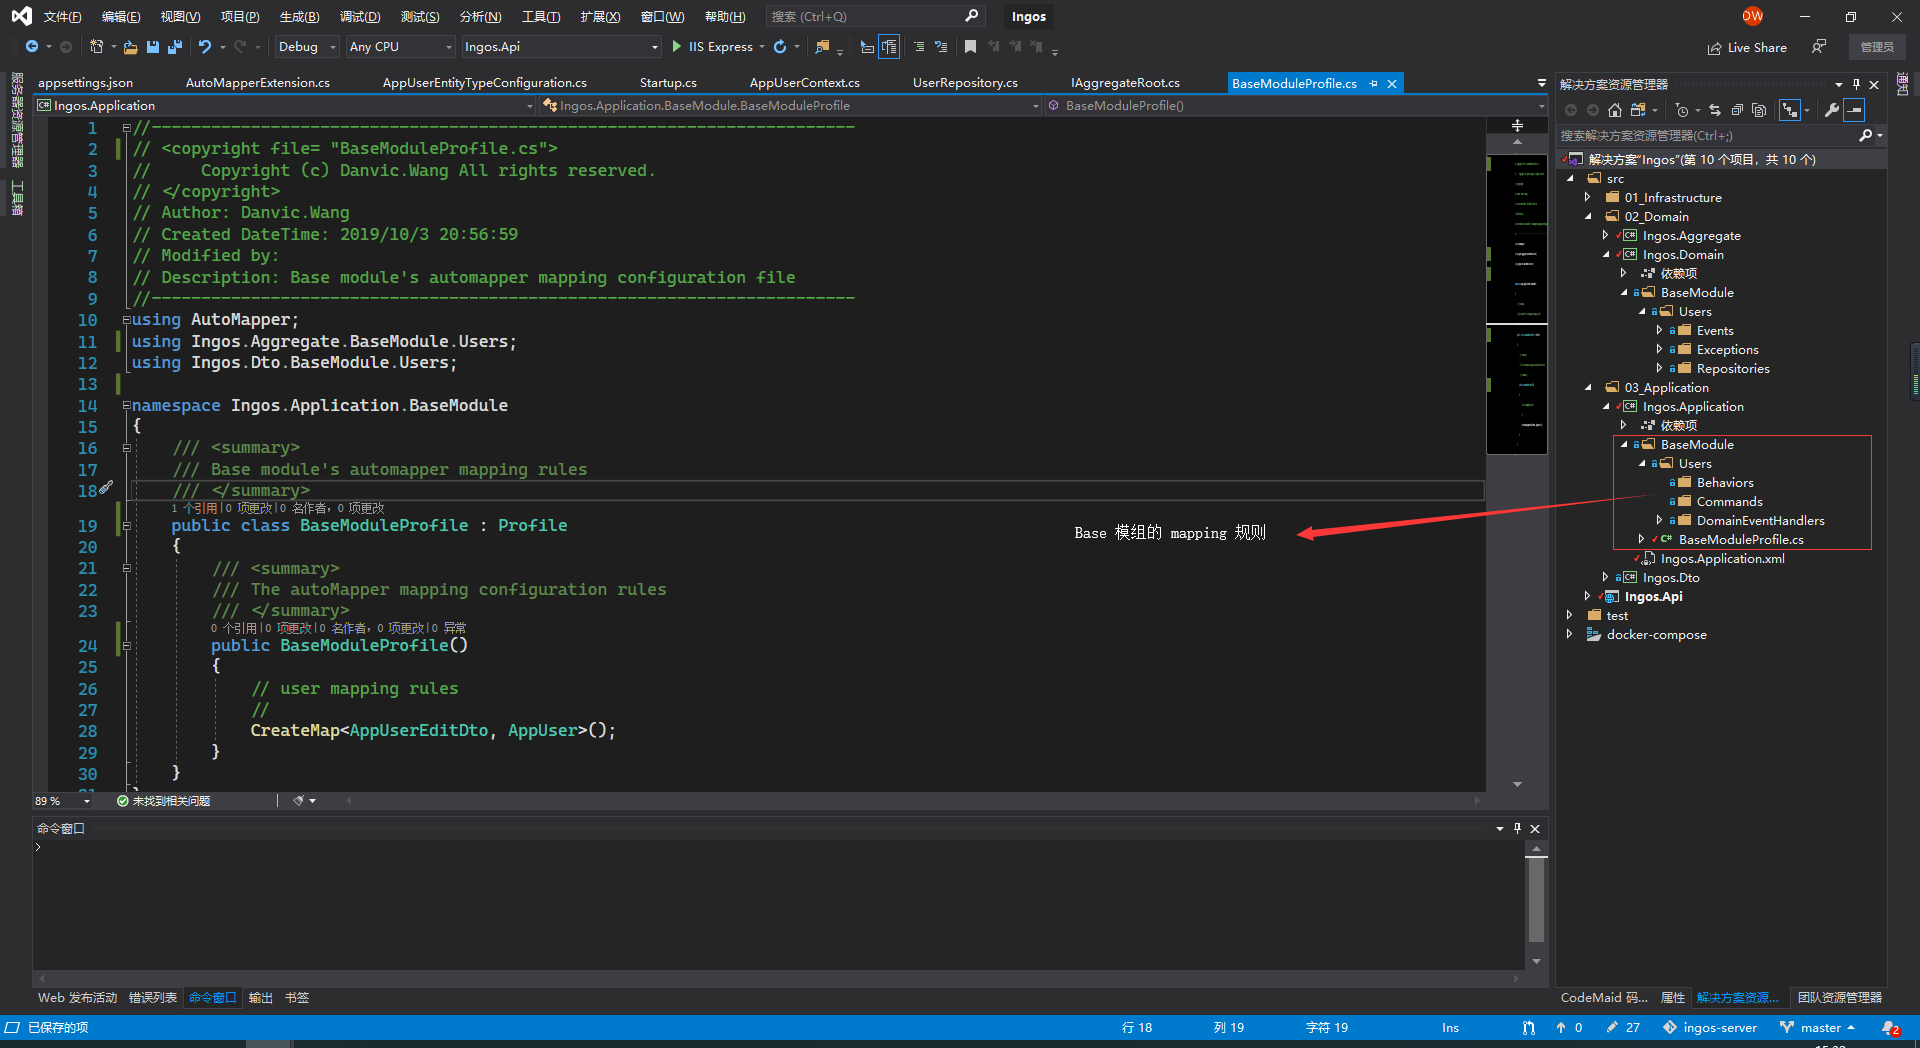Select the Commands folder in tree
The image size is (1920, 1048).
(1729, 501)
